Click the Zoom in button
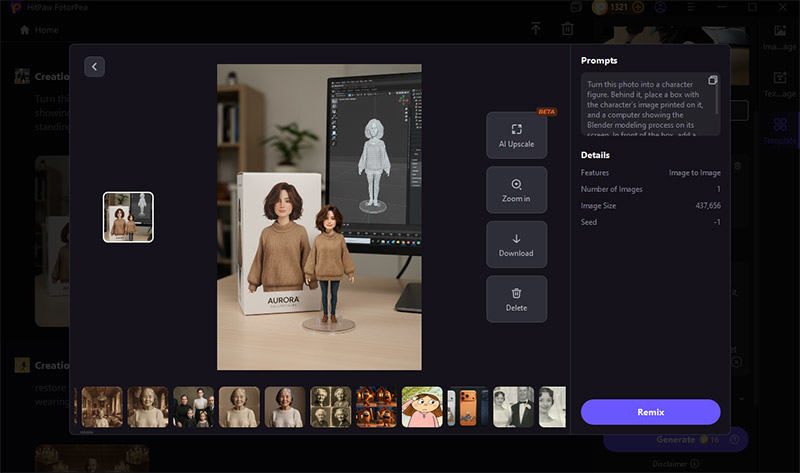Screen dimensions: 800x473 516,190
